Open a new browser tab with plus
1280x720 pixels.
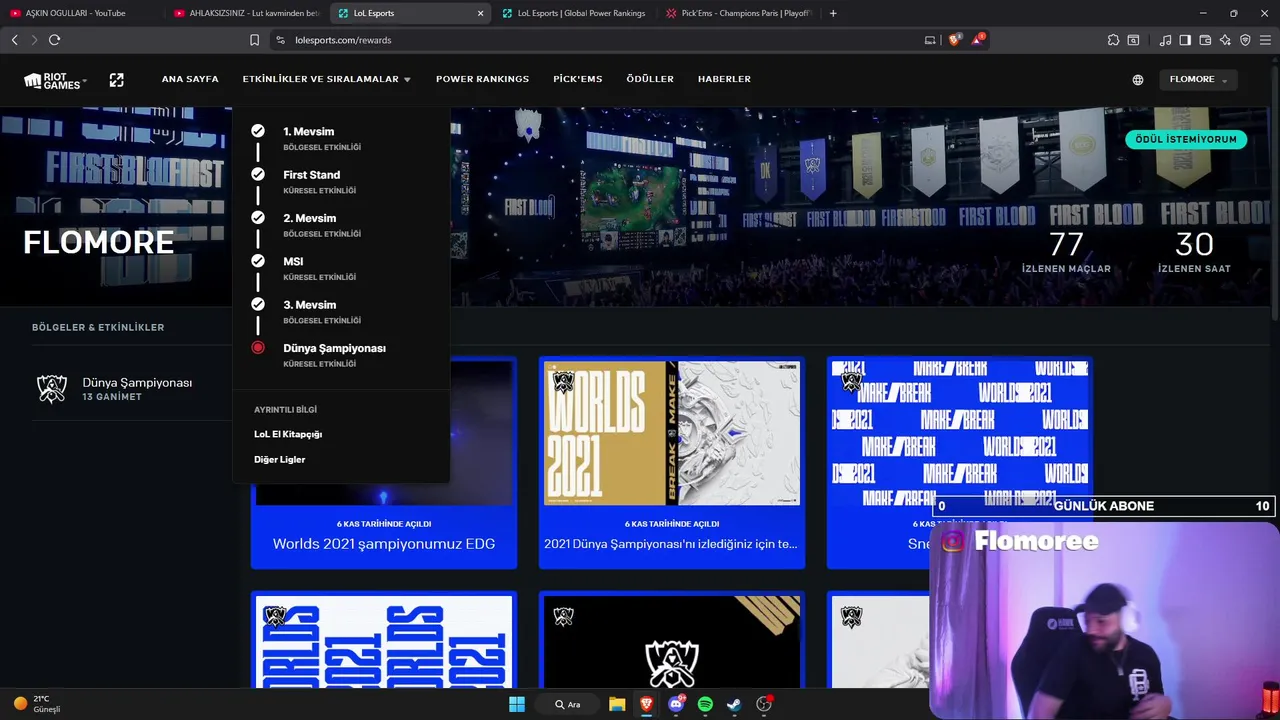click(833, 13)
